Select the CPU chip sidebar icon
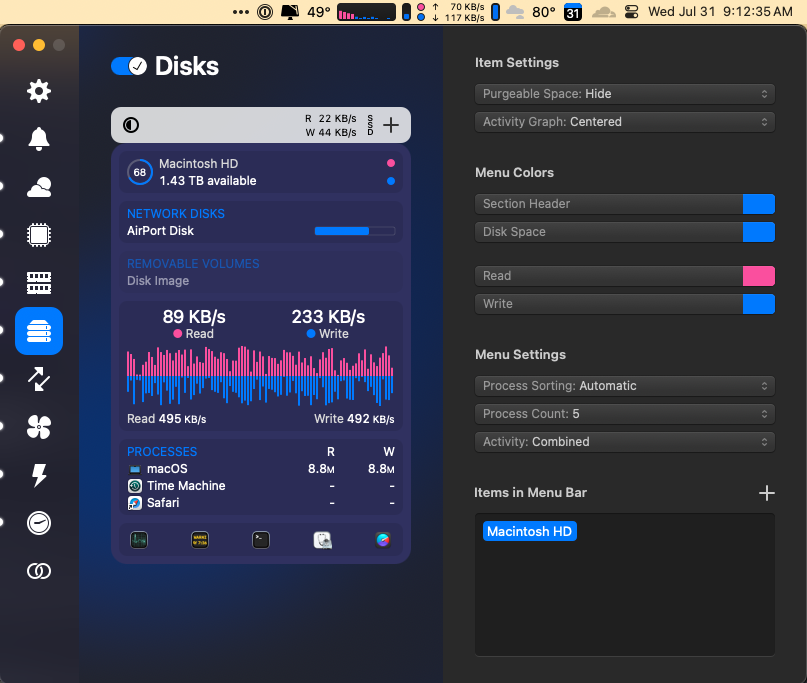Screen dimensions: 807x683 pos(39,235)
